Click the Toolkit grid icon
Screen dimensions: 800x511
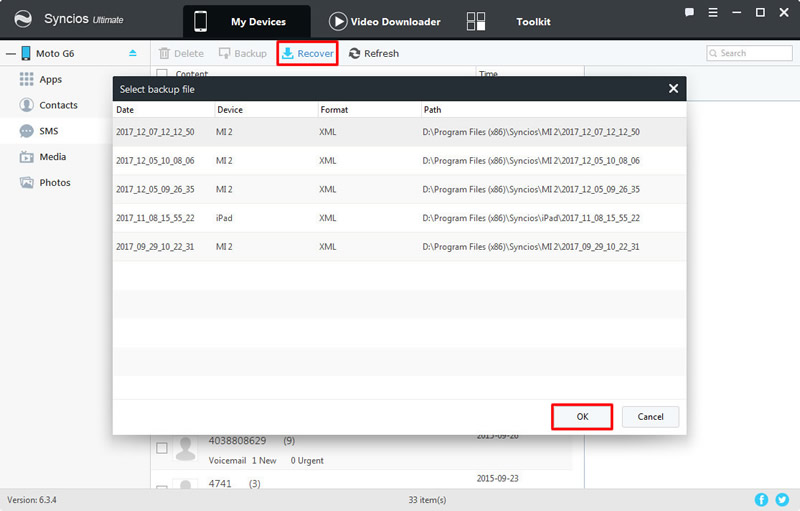476,21
